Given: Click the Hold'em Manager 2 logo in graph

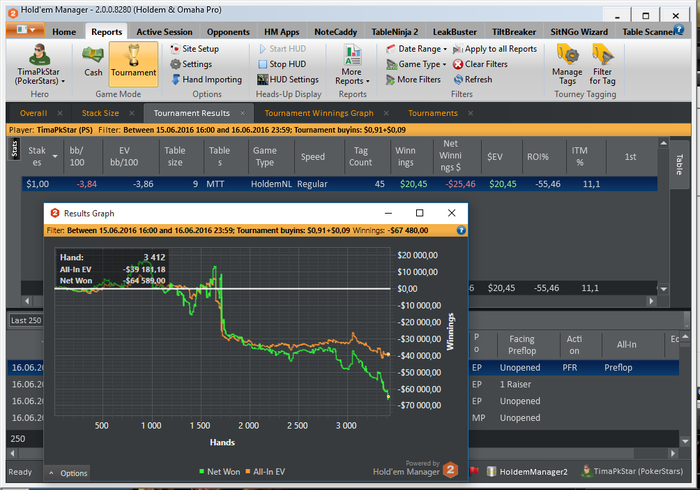Looking at the screenshot, I should (x=450, y=469).
